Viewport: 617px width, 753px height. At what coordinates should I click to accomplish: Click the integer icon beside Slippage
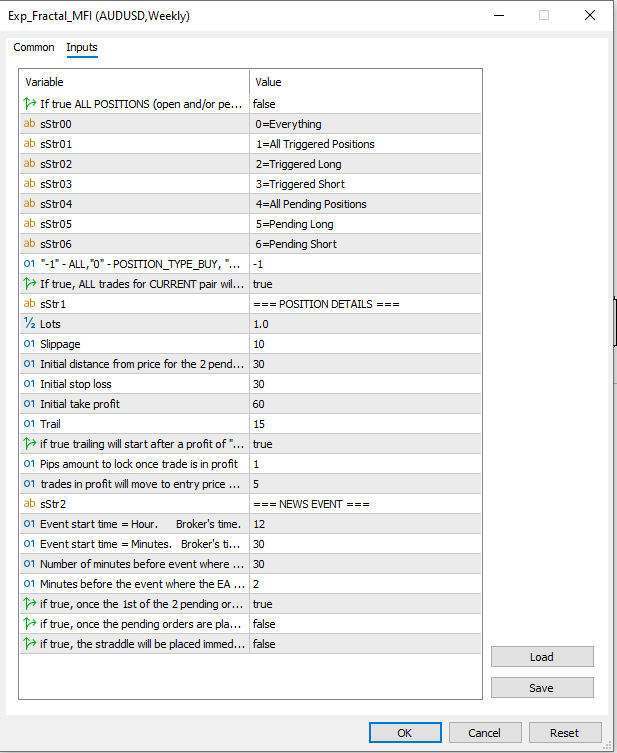point(29,344)
